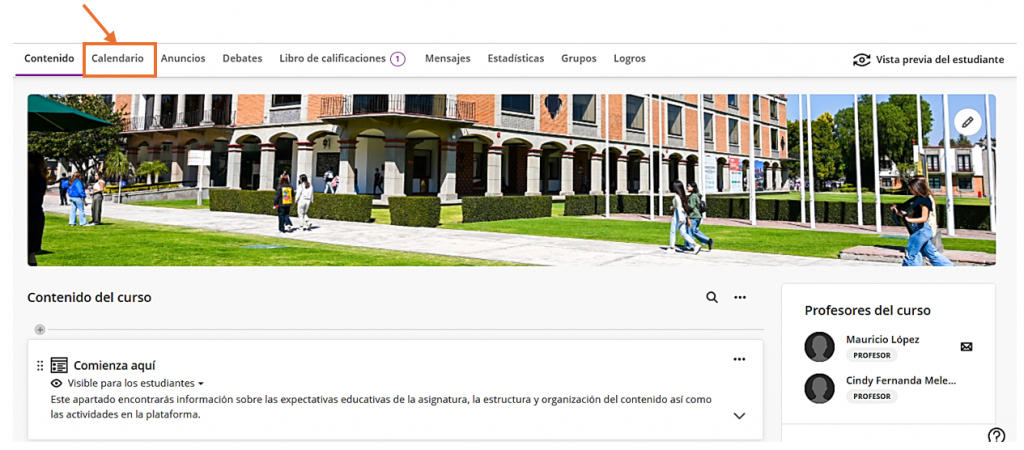
Task: Open Visible para los estudiantes dropdown
Action: 136,383
